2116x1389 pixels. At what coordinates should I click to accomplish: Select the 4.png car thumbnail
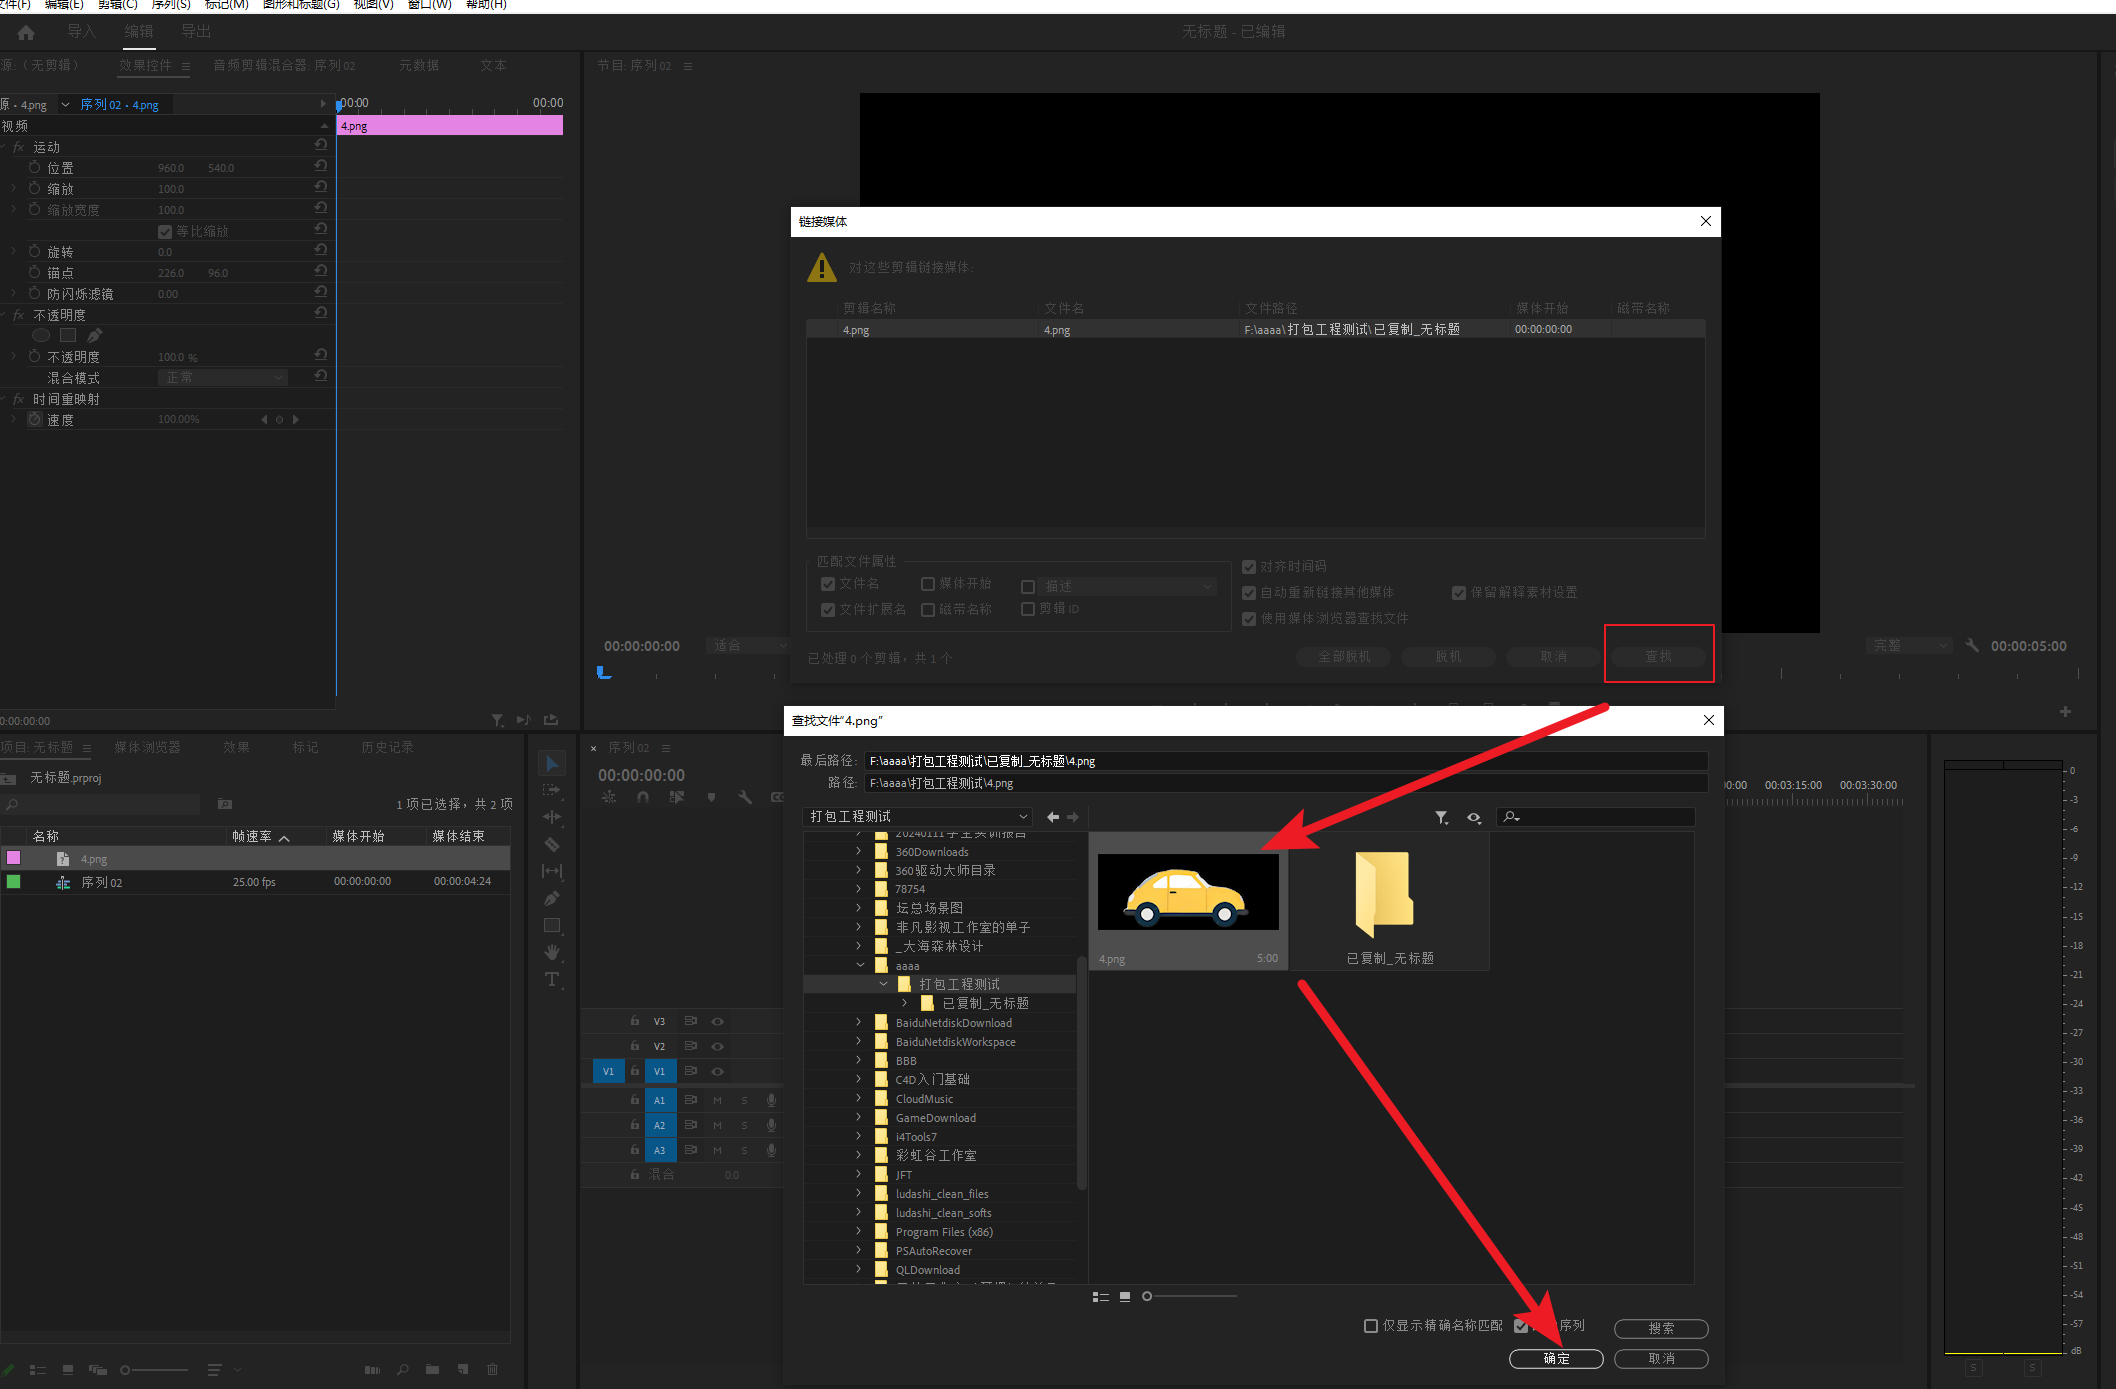click(1187, 892)
